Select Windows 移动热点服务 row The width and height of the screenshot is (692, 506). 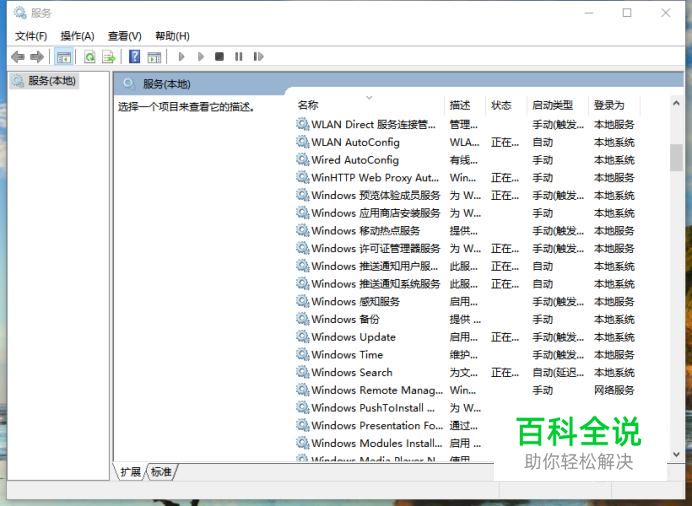coord(466,231)
